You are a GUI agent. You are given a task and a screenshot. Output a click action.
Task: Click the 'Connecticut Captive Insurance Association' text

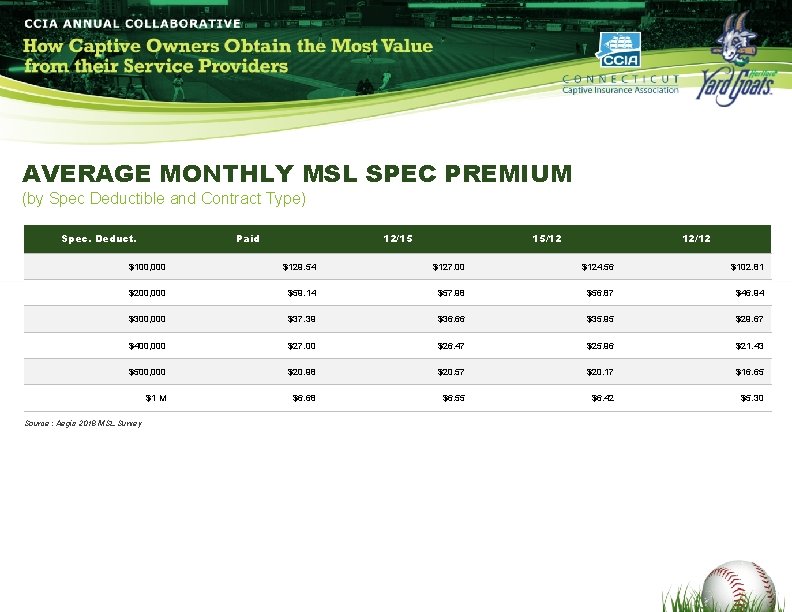620,84
